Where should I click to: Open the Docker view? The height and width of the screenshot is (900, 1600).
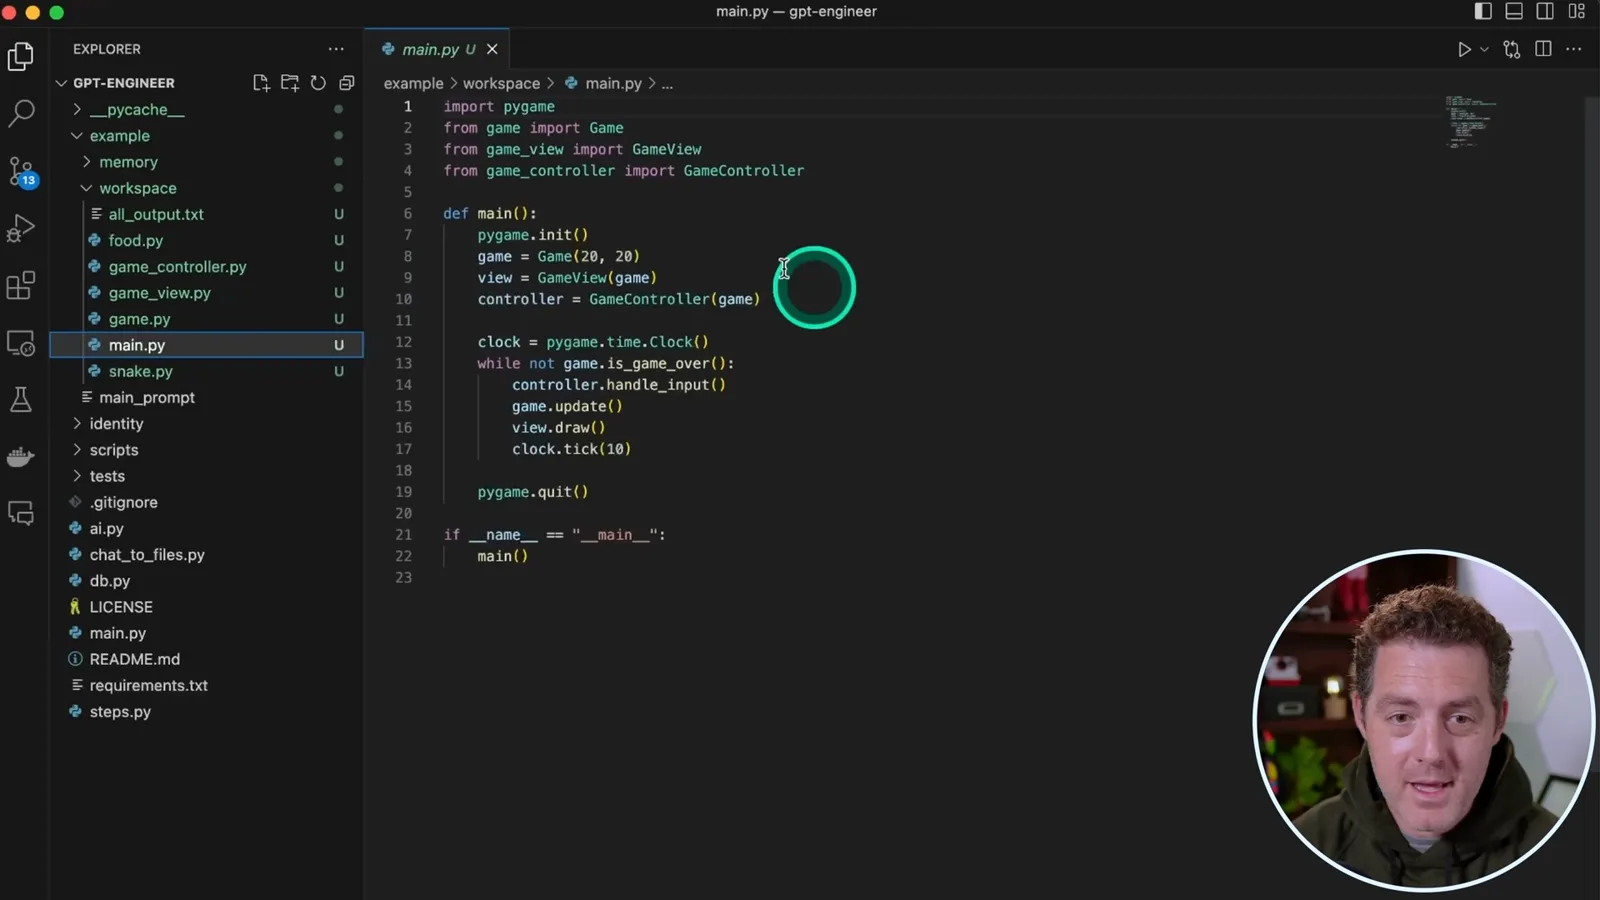click(x=21, y=457)
